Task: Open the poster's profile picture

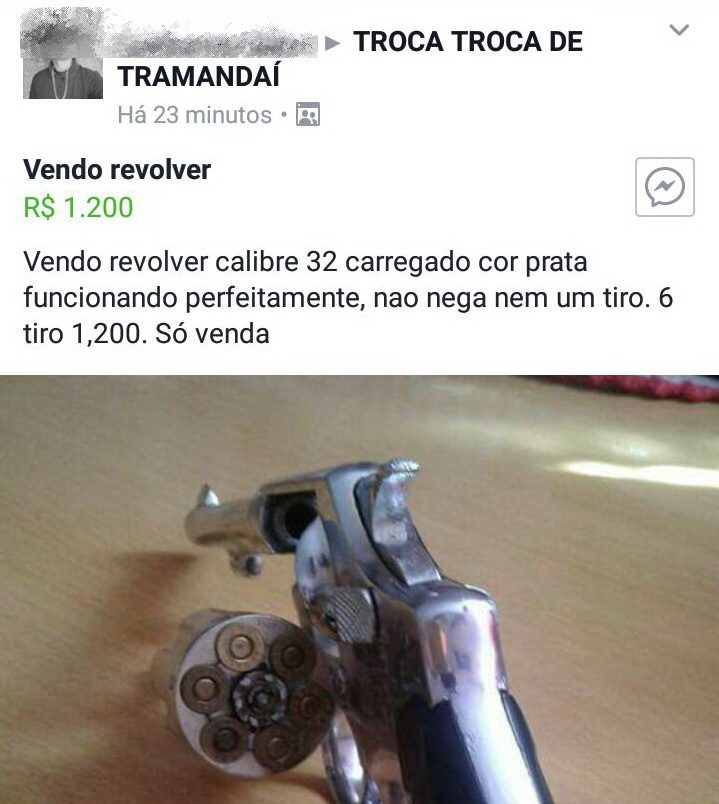Action: click(63, 78)
